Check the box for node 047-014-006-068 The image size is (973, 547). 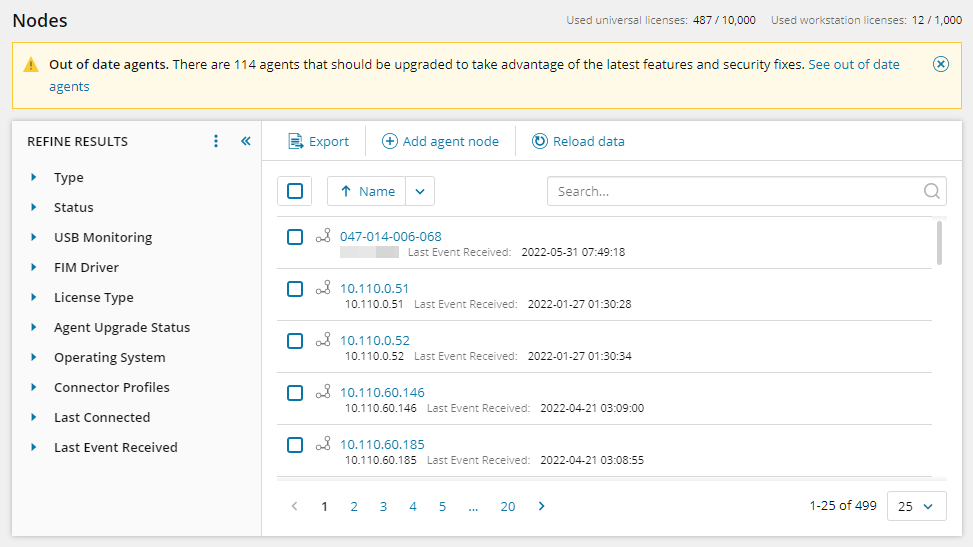[295, 237]
